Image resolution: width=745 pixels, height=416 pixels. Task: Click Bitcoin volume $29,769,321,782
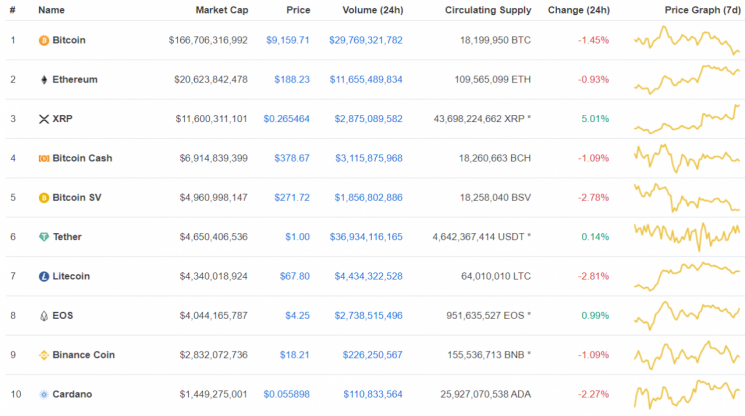[366, 40]
